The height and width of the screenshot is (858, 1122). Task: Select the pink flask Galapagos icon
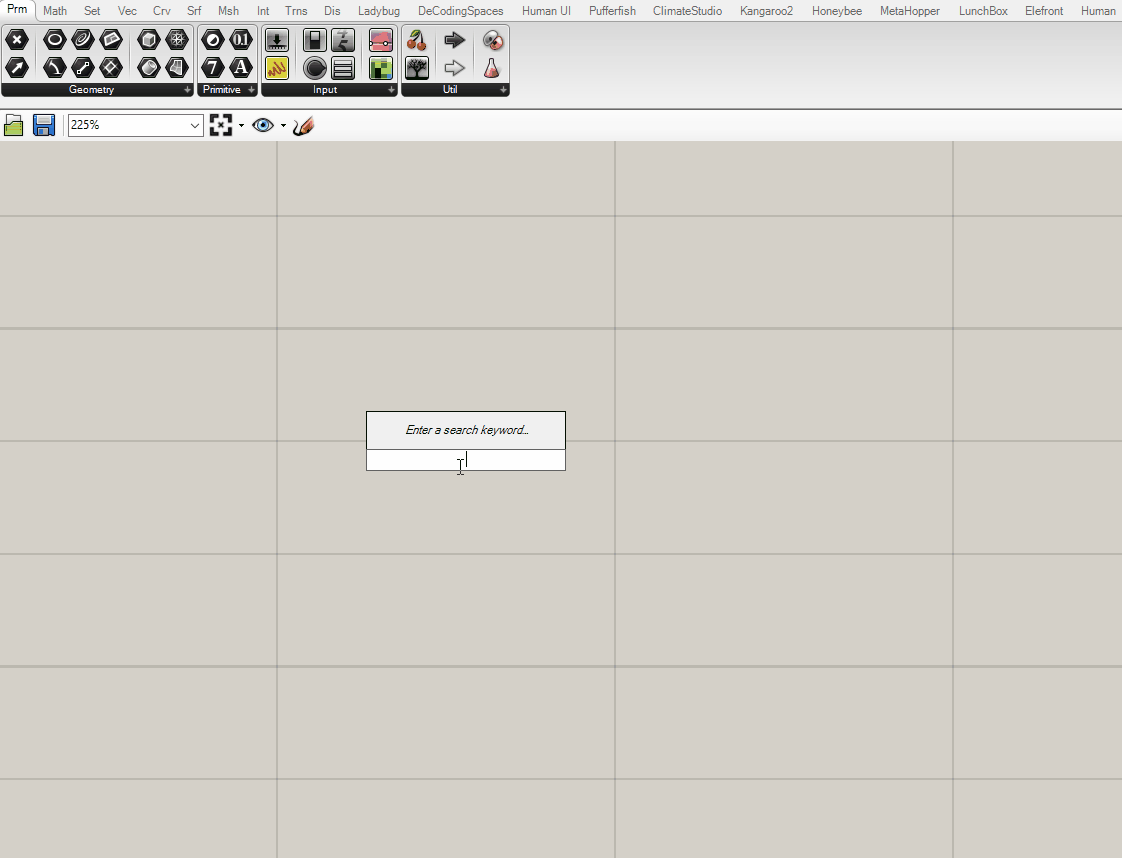(492, 68)
